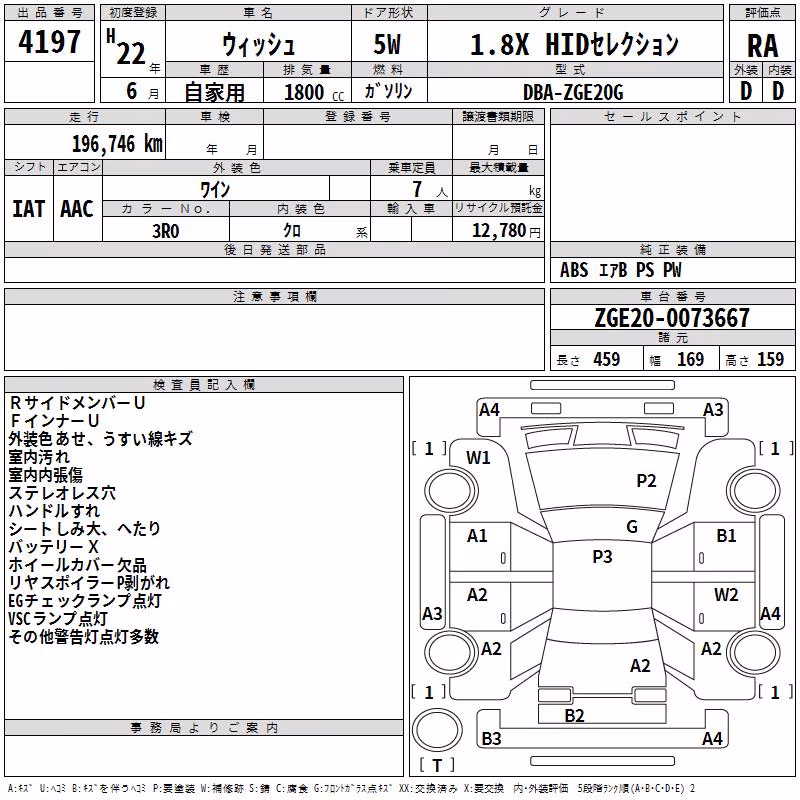Select the note バッテリーX
Image resolution: width=800 pixels, height=800 pixels.
click(54, 547)
